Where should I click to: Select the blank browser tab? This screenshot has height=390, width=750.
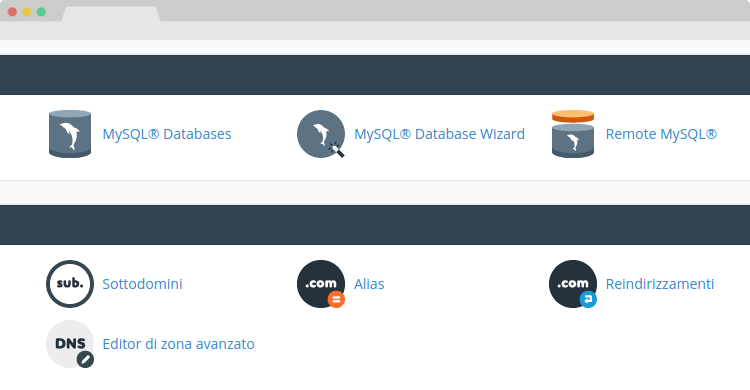[111, 14]
